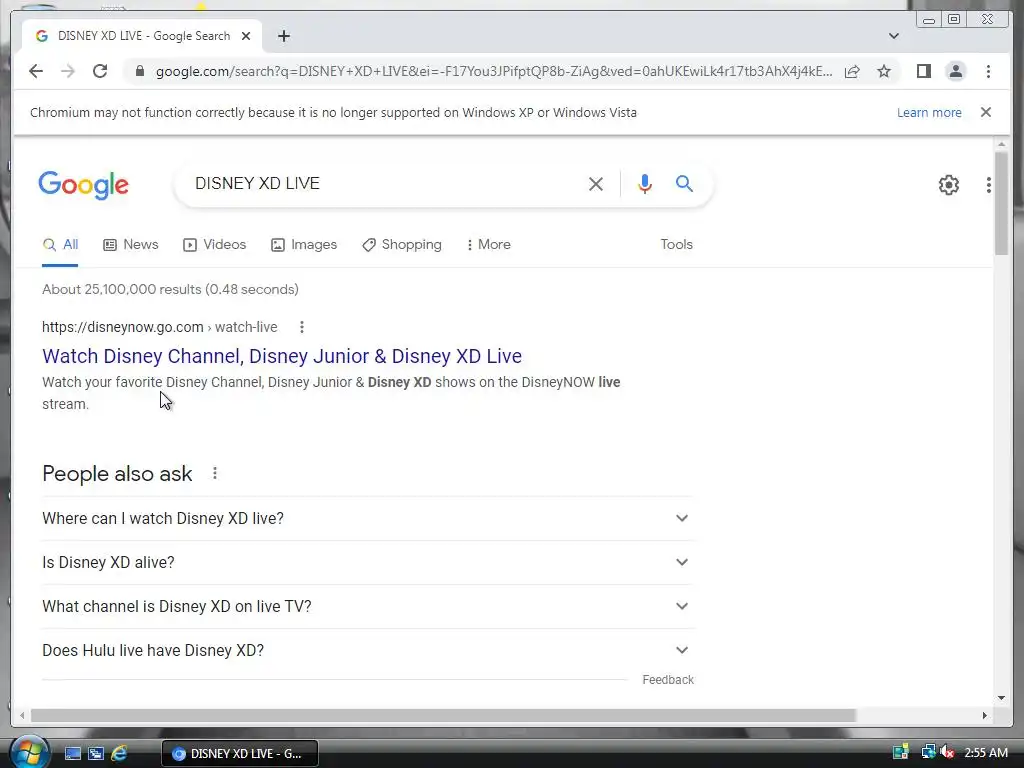Close the DISNEY XD LIVE tab
The width and height of the screenshot is (1024, 768).
point(246,36)
